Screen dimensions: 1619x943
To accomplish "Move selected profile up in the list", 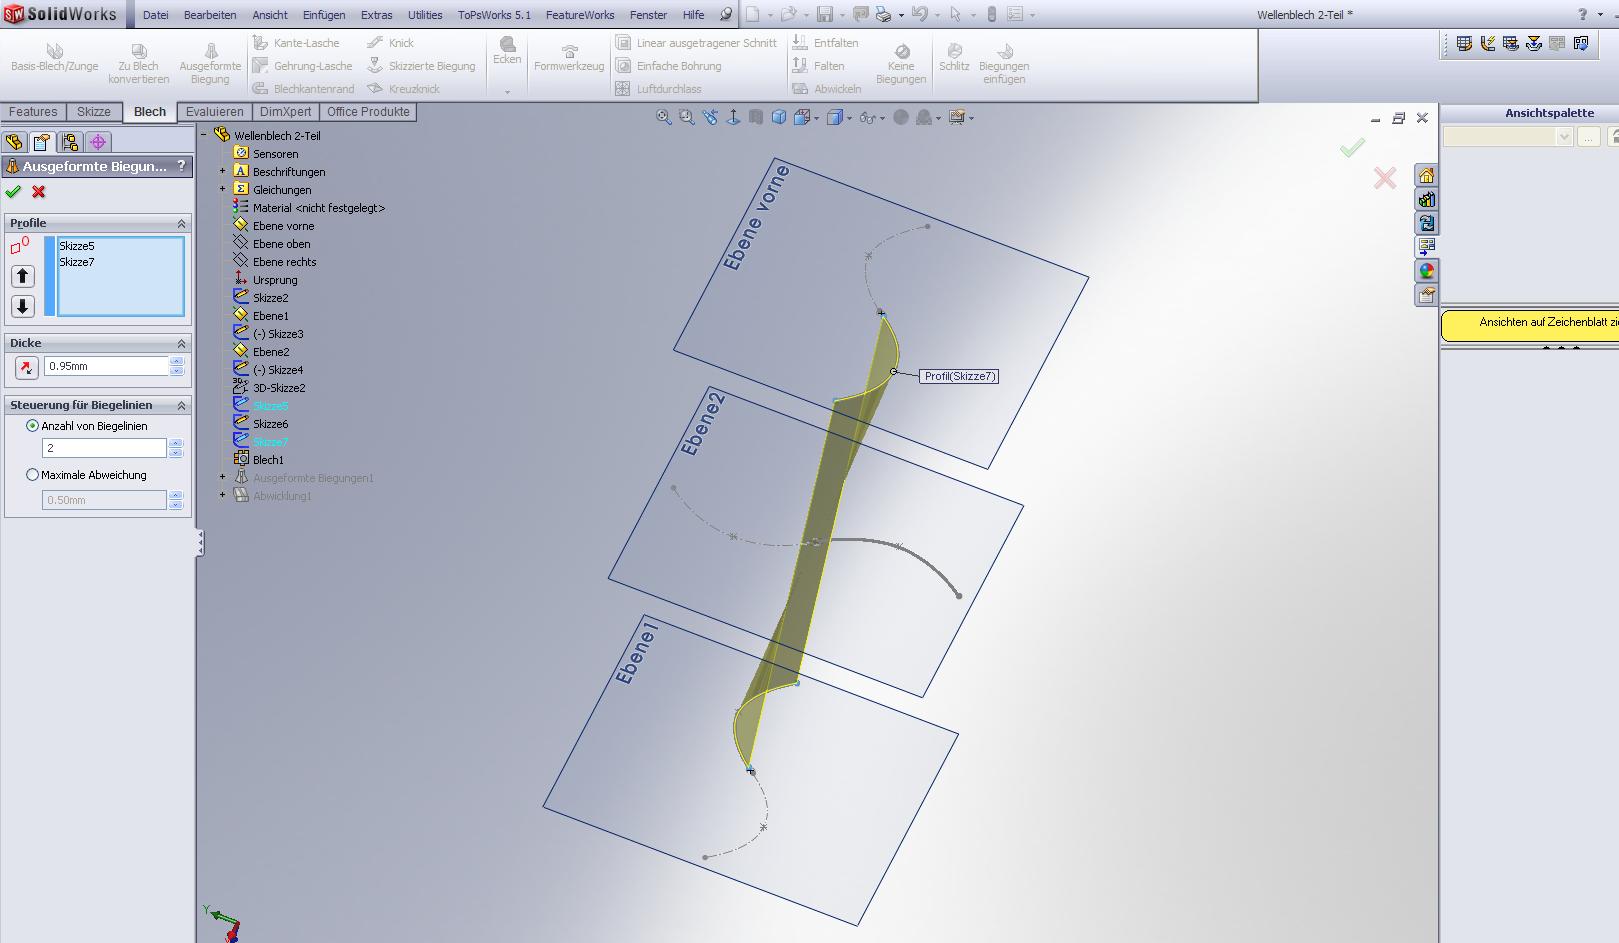I will (x=22, y=276).
